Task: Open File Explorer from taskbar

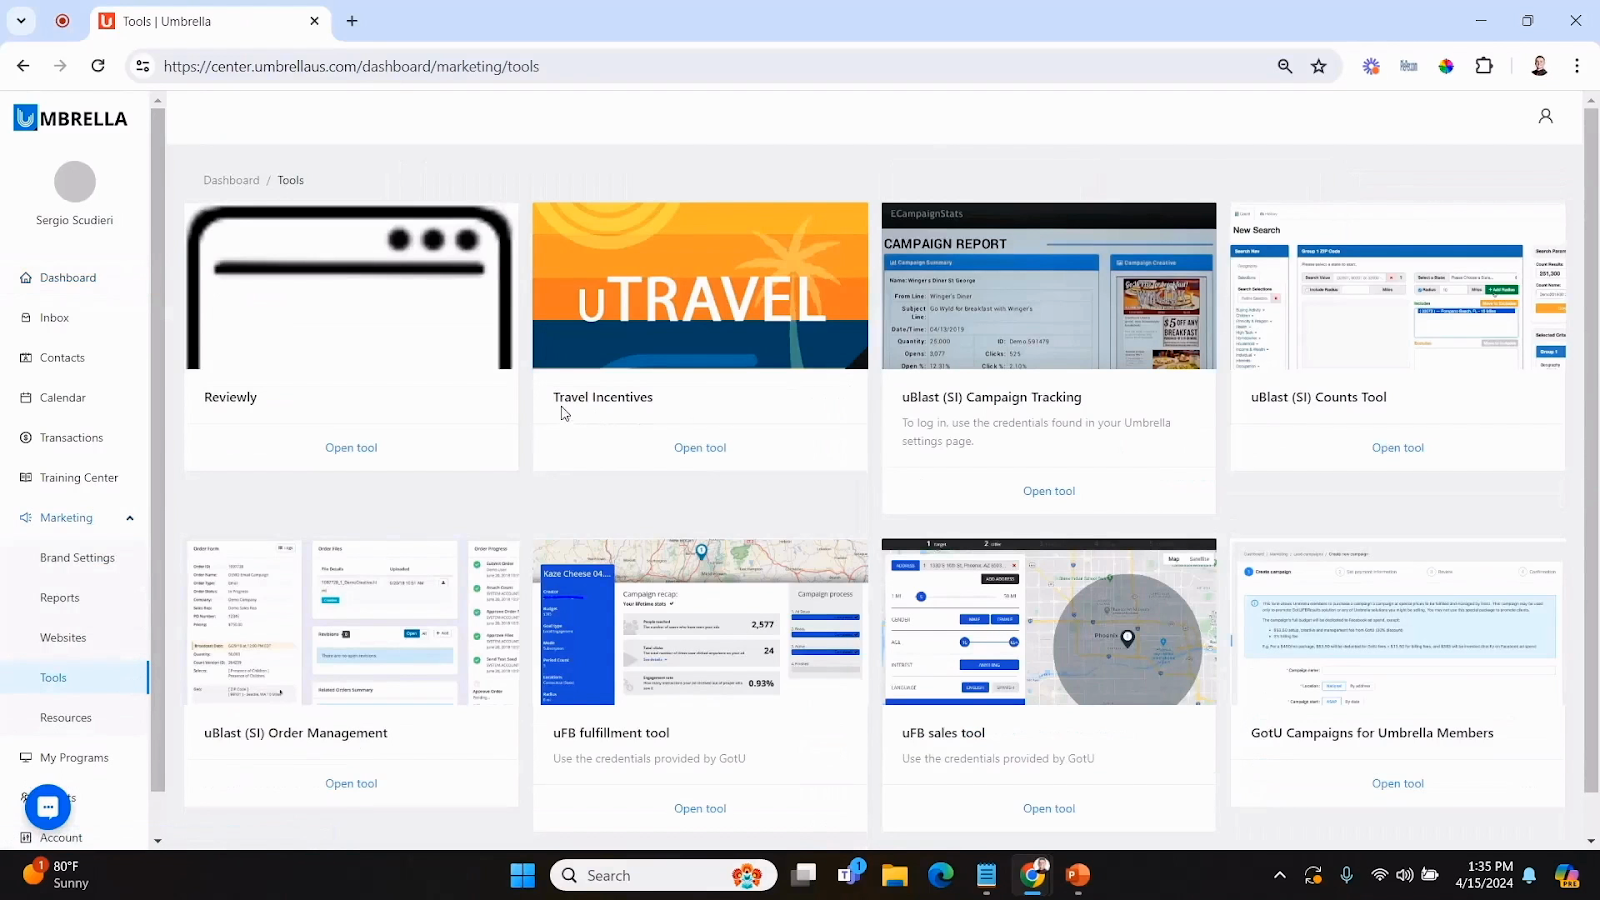Action: pyautogui.click(x=894, y=876)
